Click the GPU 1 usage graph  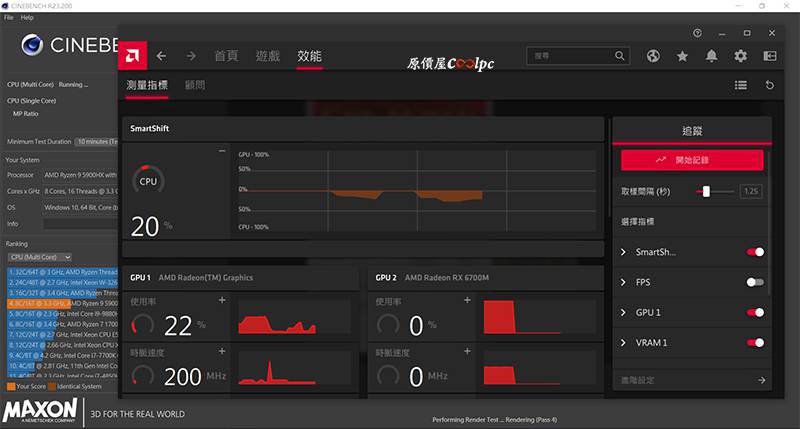pos(294,317)
